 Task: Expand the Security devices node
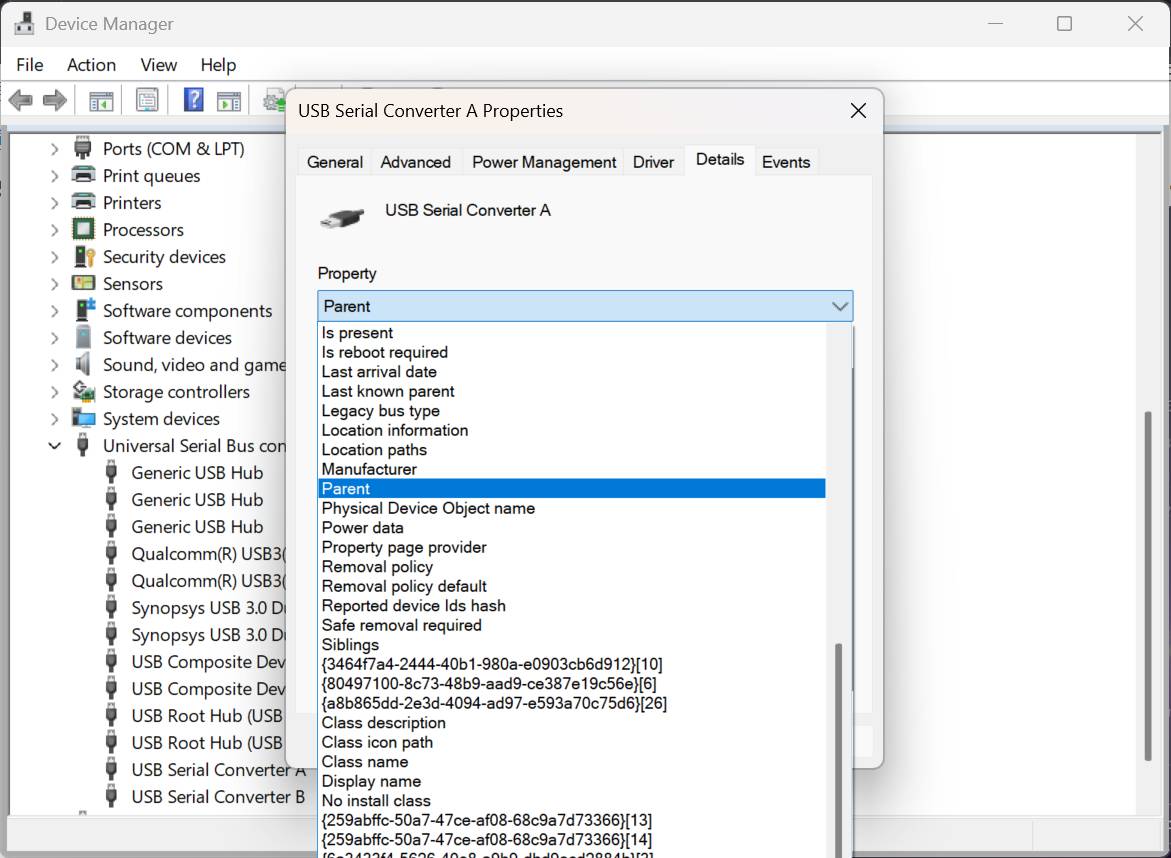pyautogui.click(x=55, y=256)
